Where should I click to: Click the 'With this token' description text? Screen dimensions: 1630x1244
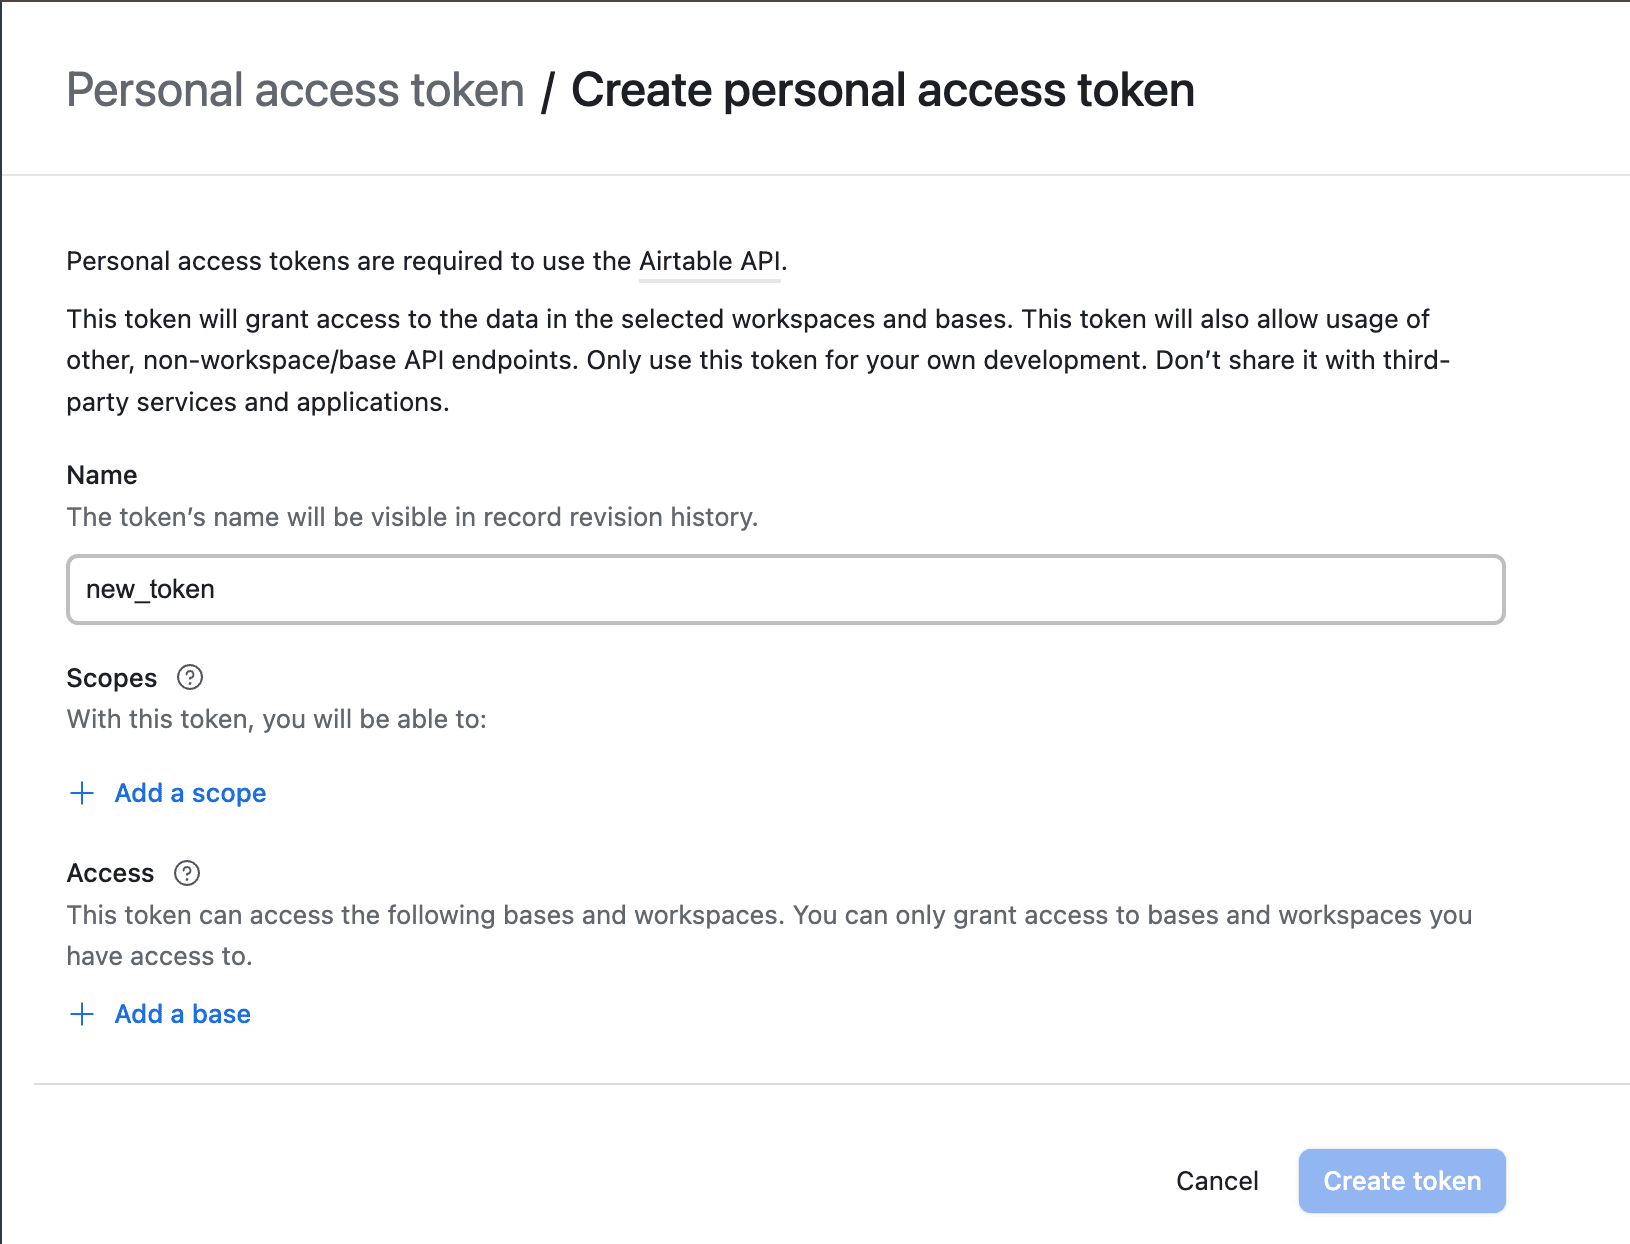276,719
